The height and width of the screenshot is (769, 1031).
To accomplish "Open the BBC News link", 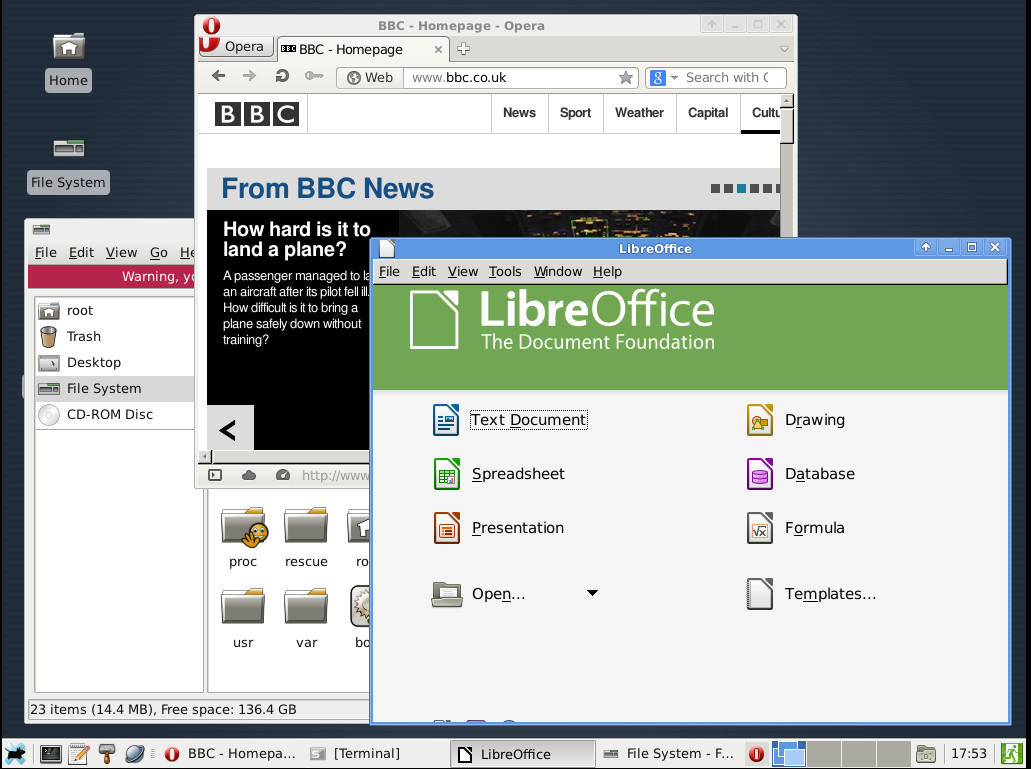I will tap(519, 113).
